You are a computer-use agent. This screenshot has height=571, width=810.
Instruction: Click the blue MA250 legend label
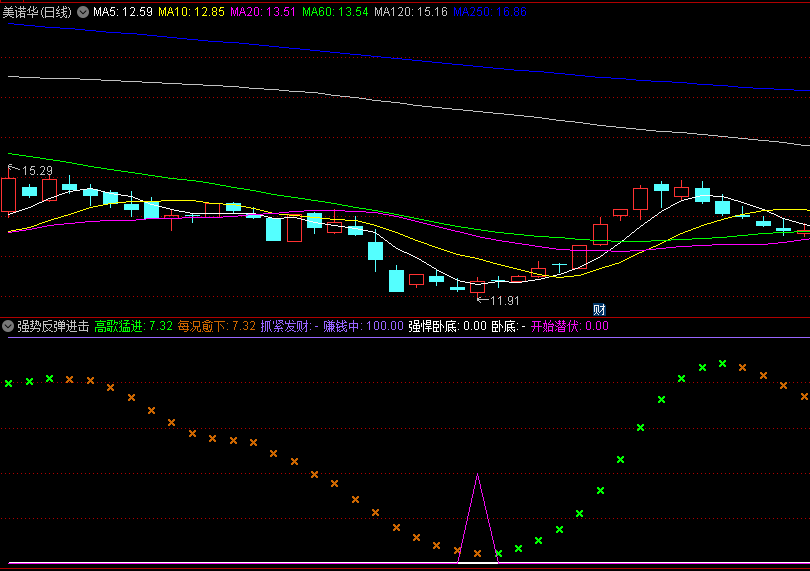coord(490,12)
